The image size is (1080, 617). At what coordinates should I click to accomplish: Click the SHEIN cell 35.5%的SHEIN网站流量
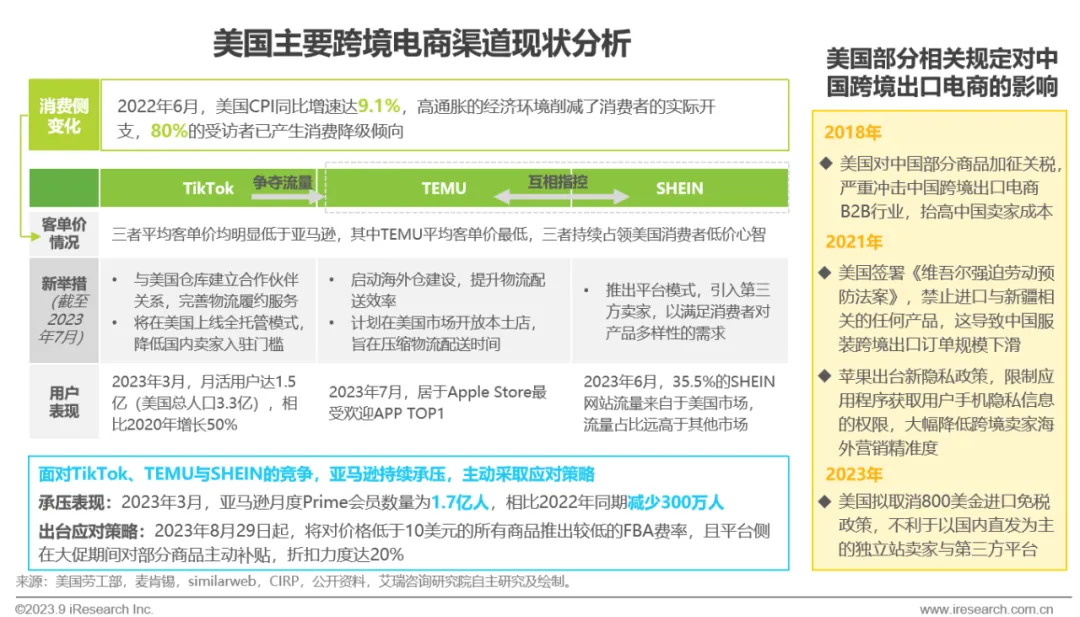click(679, 403)
